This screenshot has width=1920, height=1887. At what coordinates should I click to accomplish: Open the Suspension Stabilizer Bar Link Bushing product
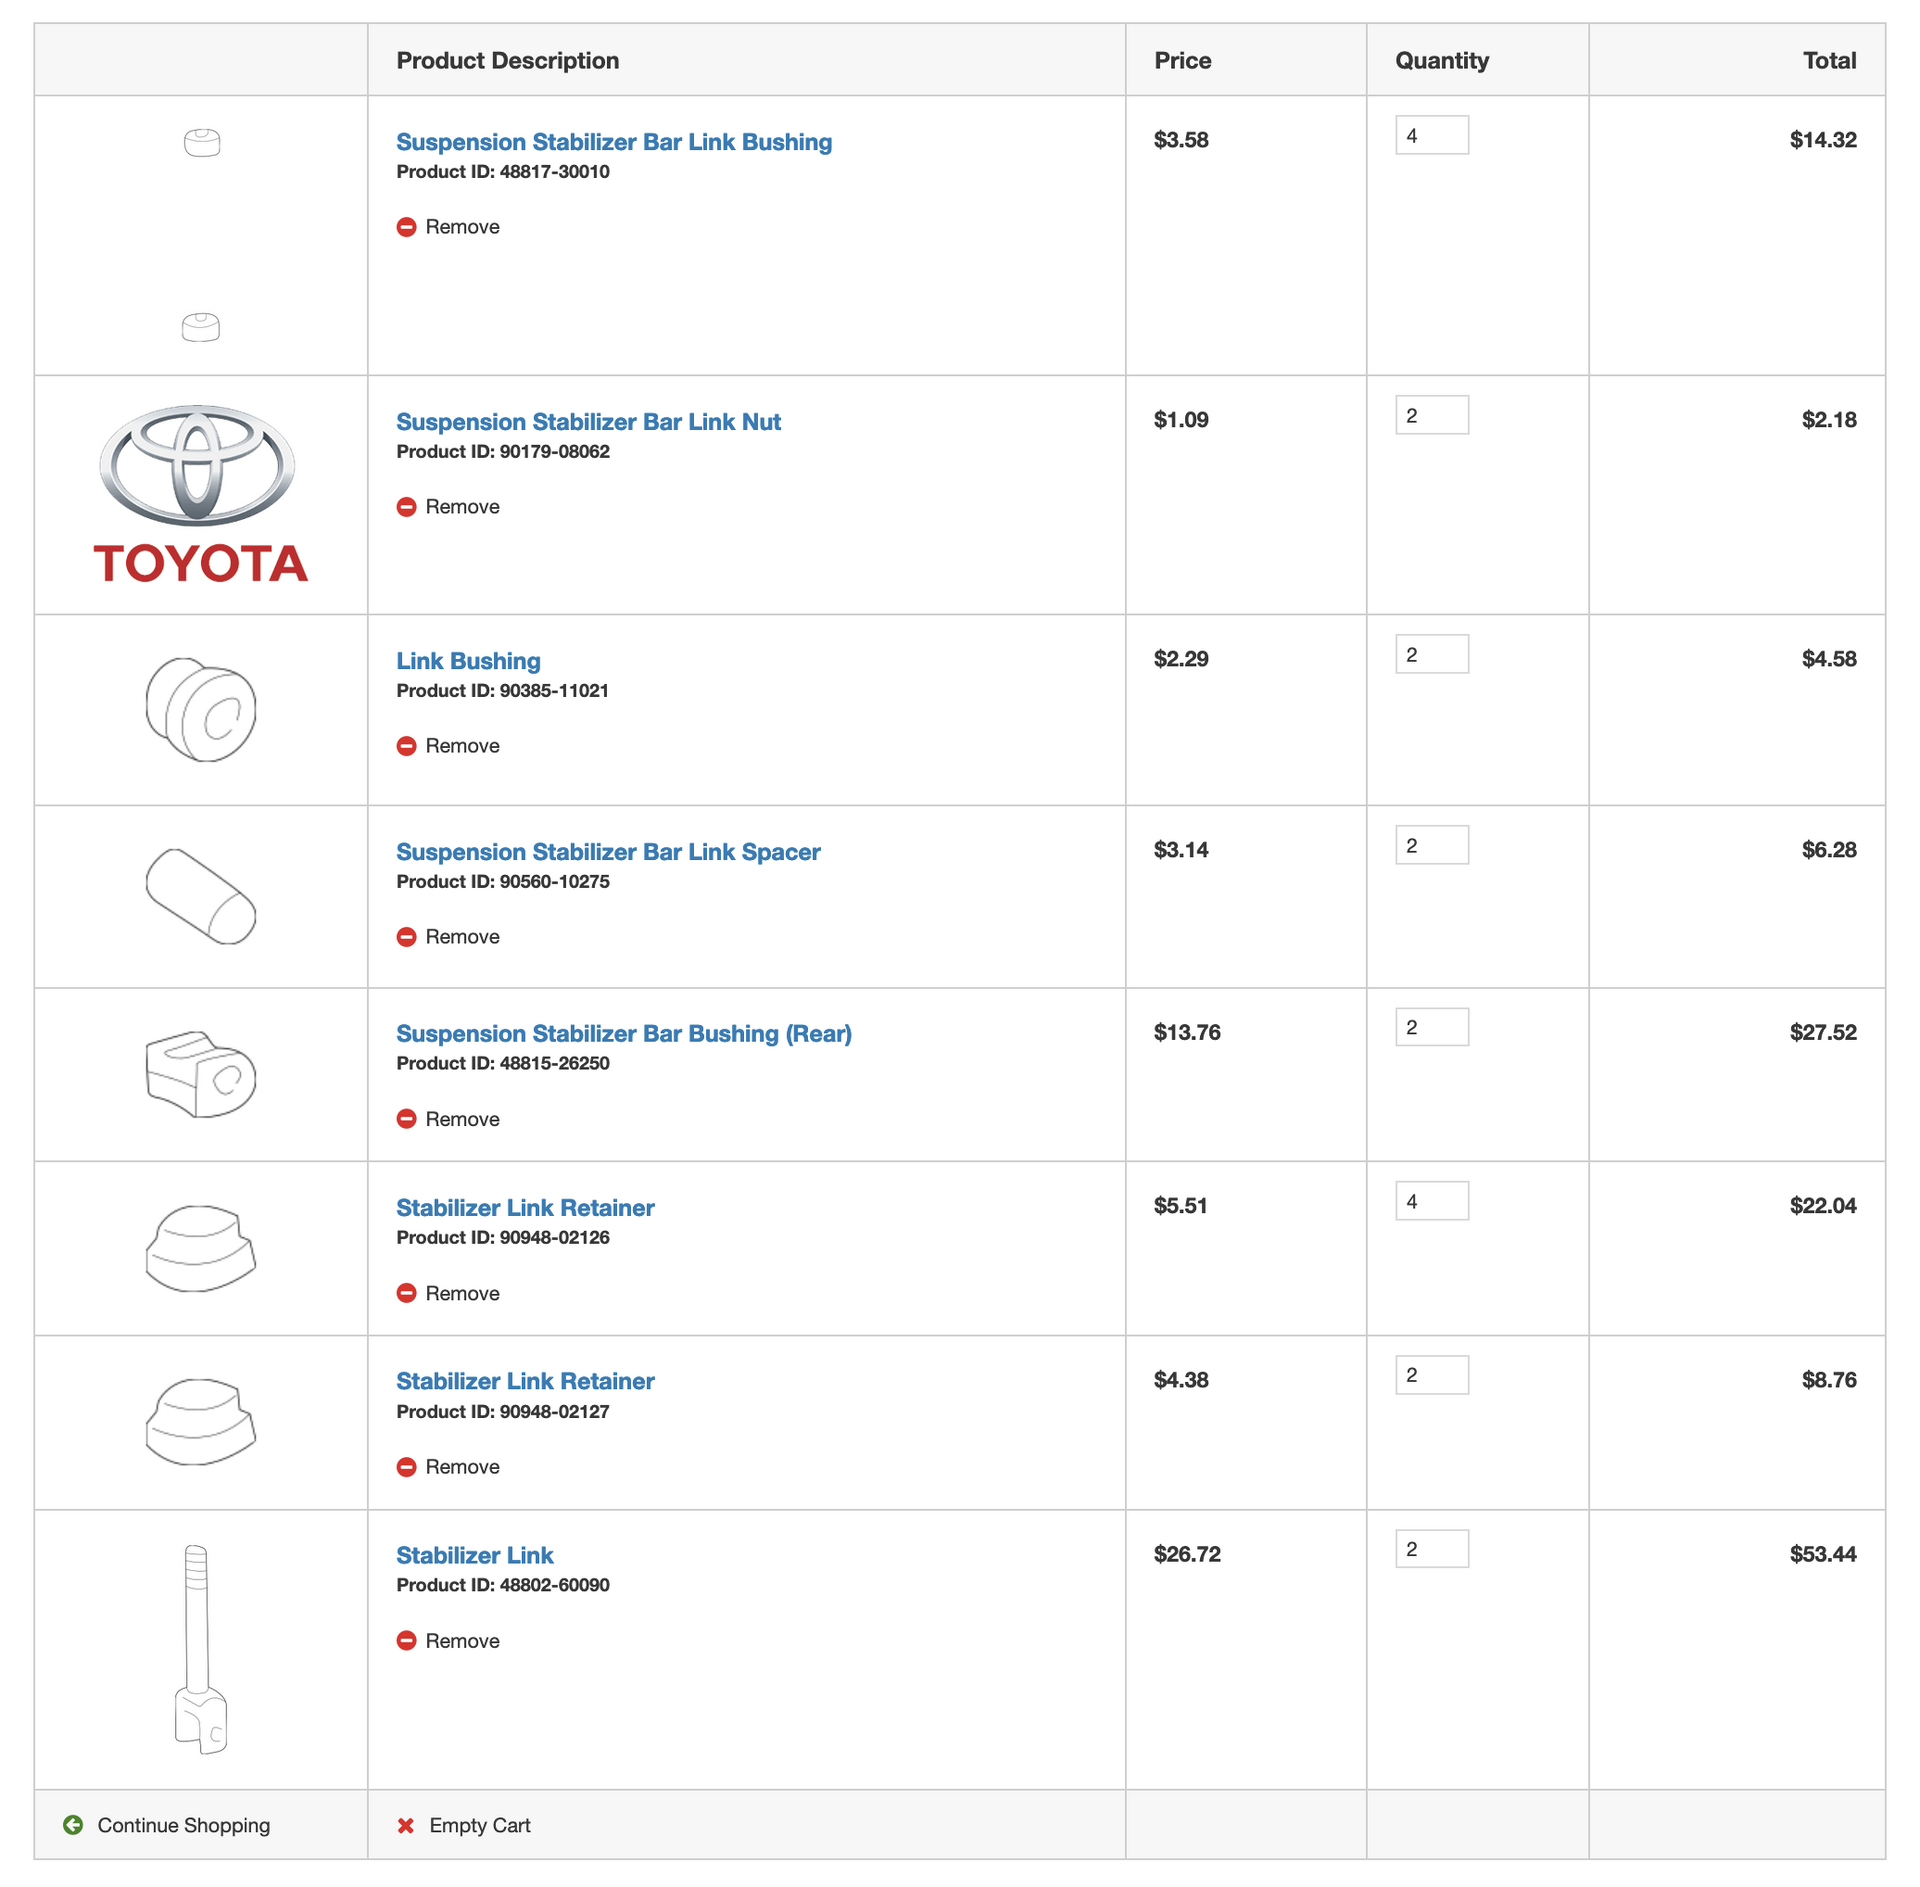614,142
